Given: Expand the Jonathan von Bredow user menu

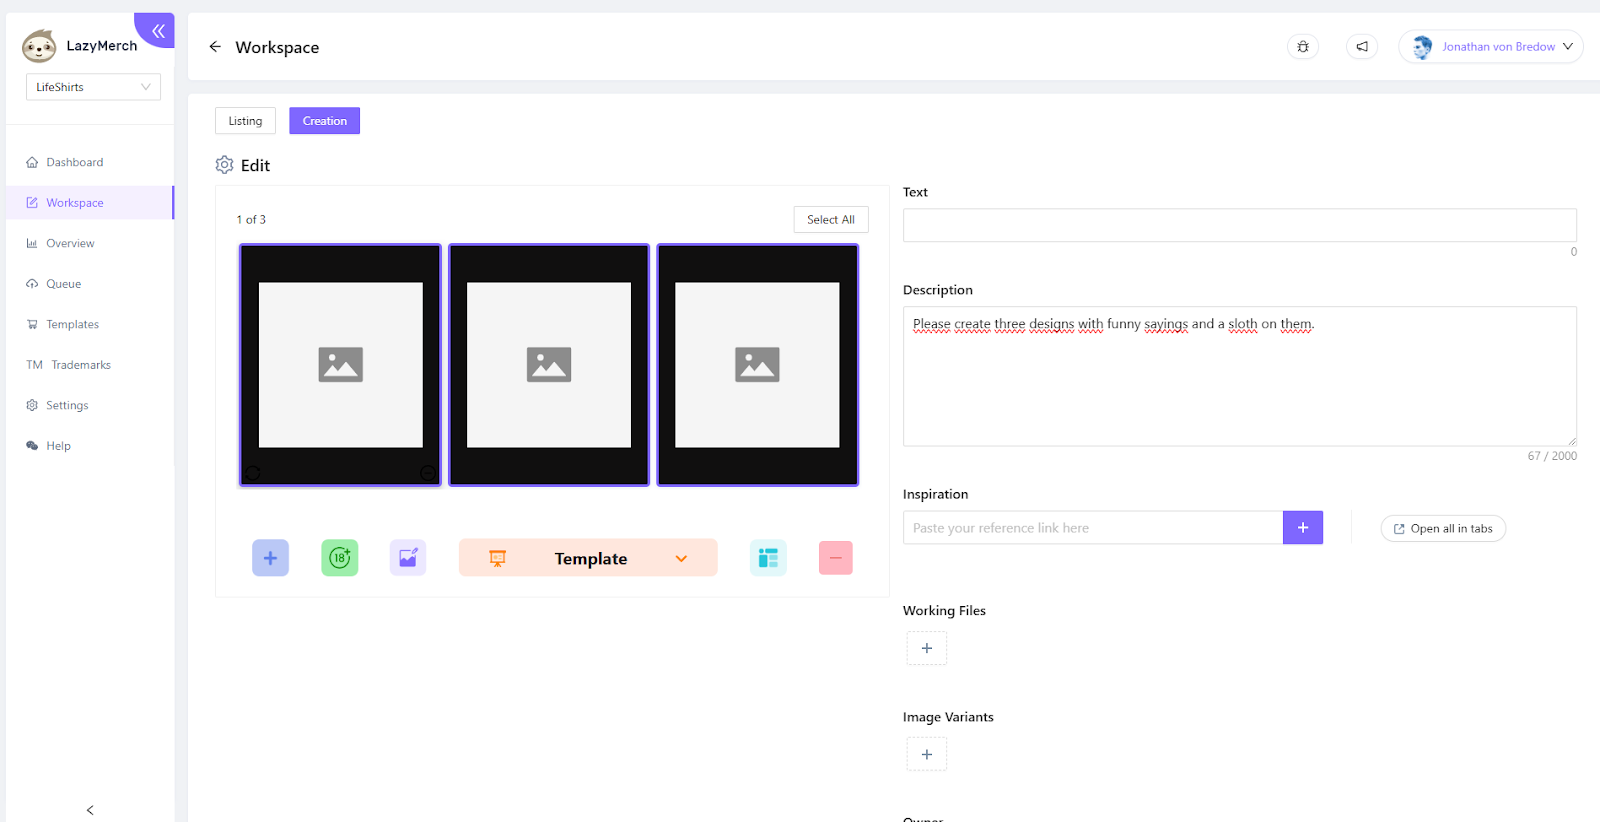Looking at the screenshot, I should click(x=1491, y=46).
